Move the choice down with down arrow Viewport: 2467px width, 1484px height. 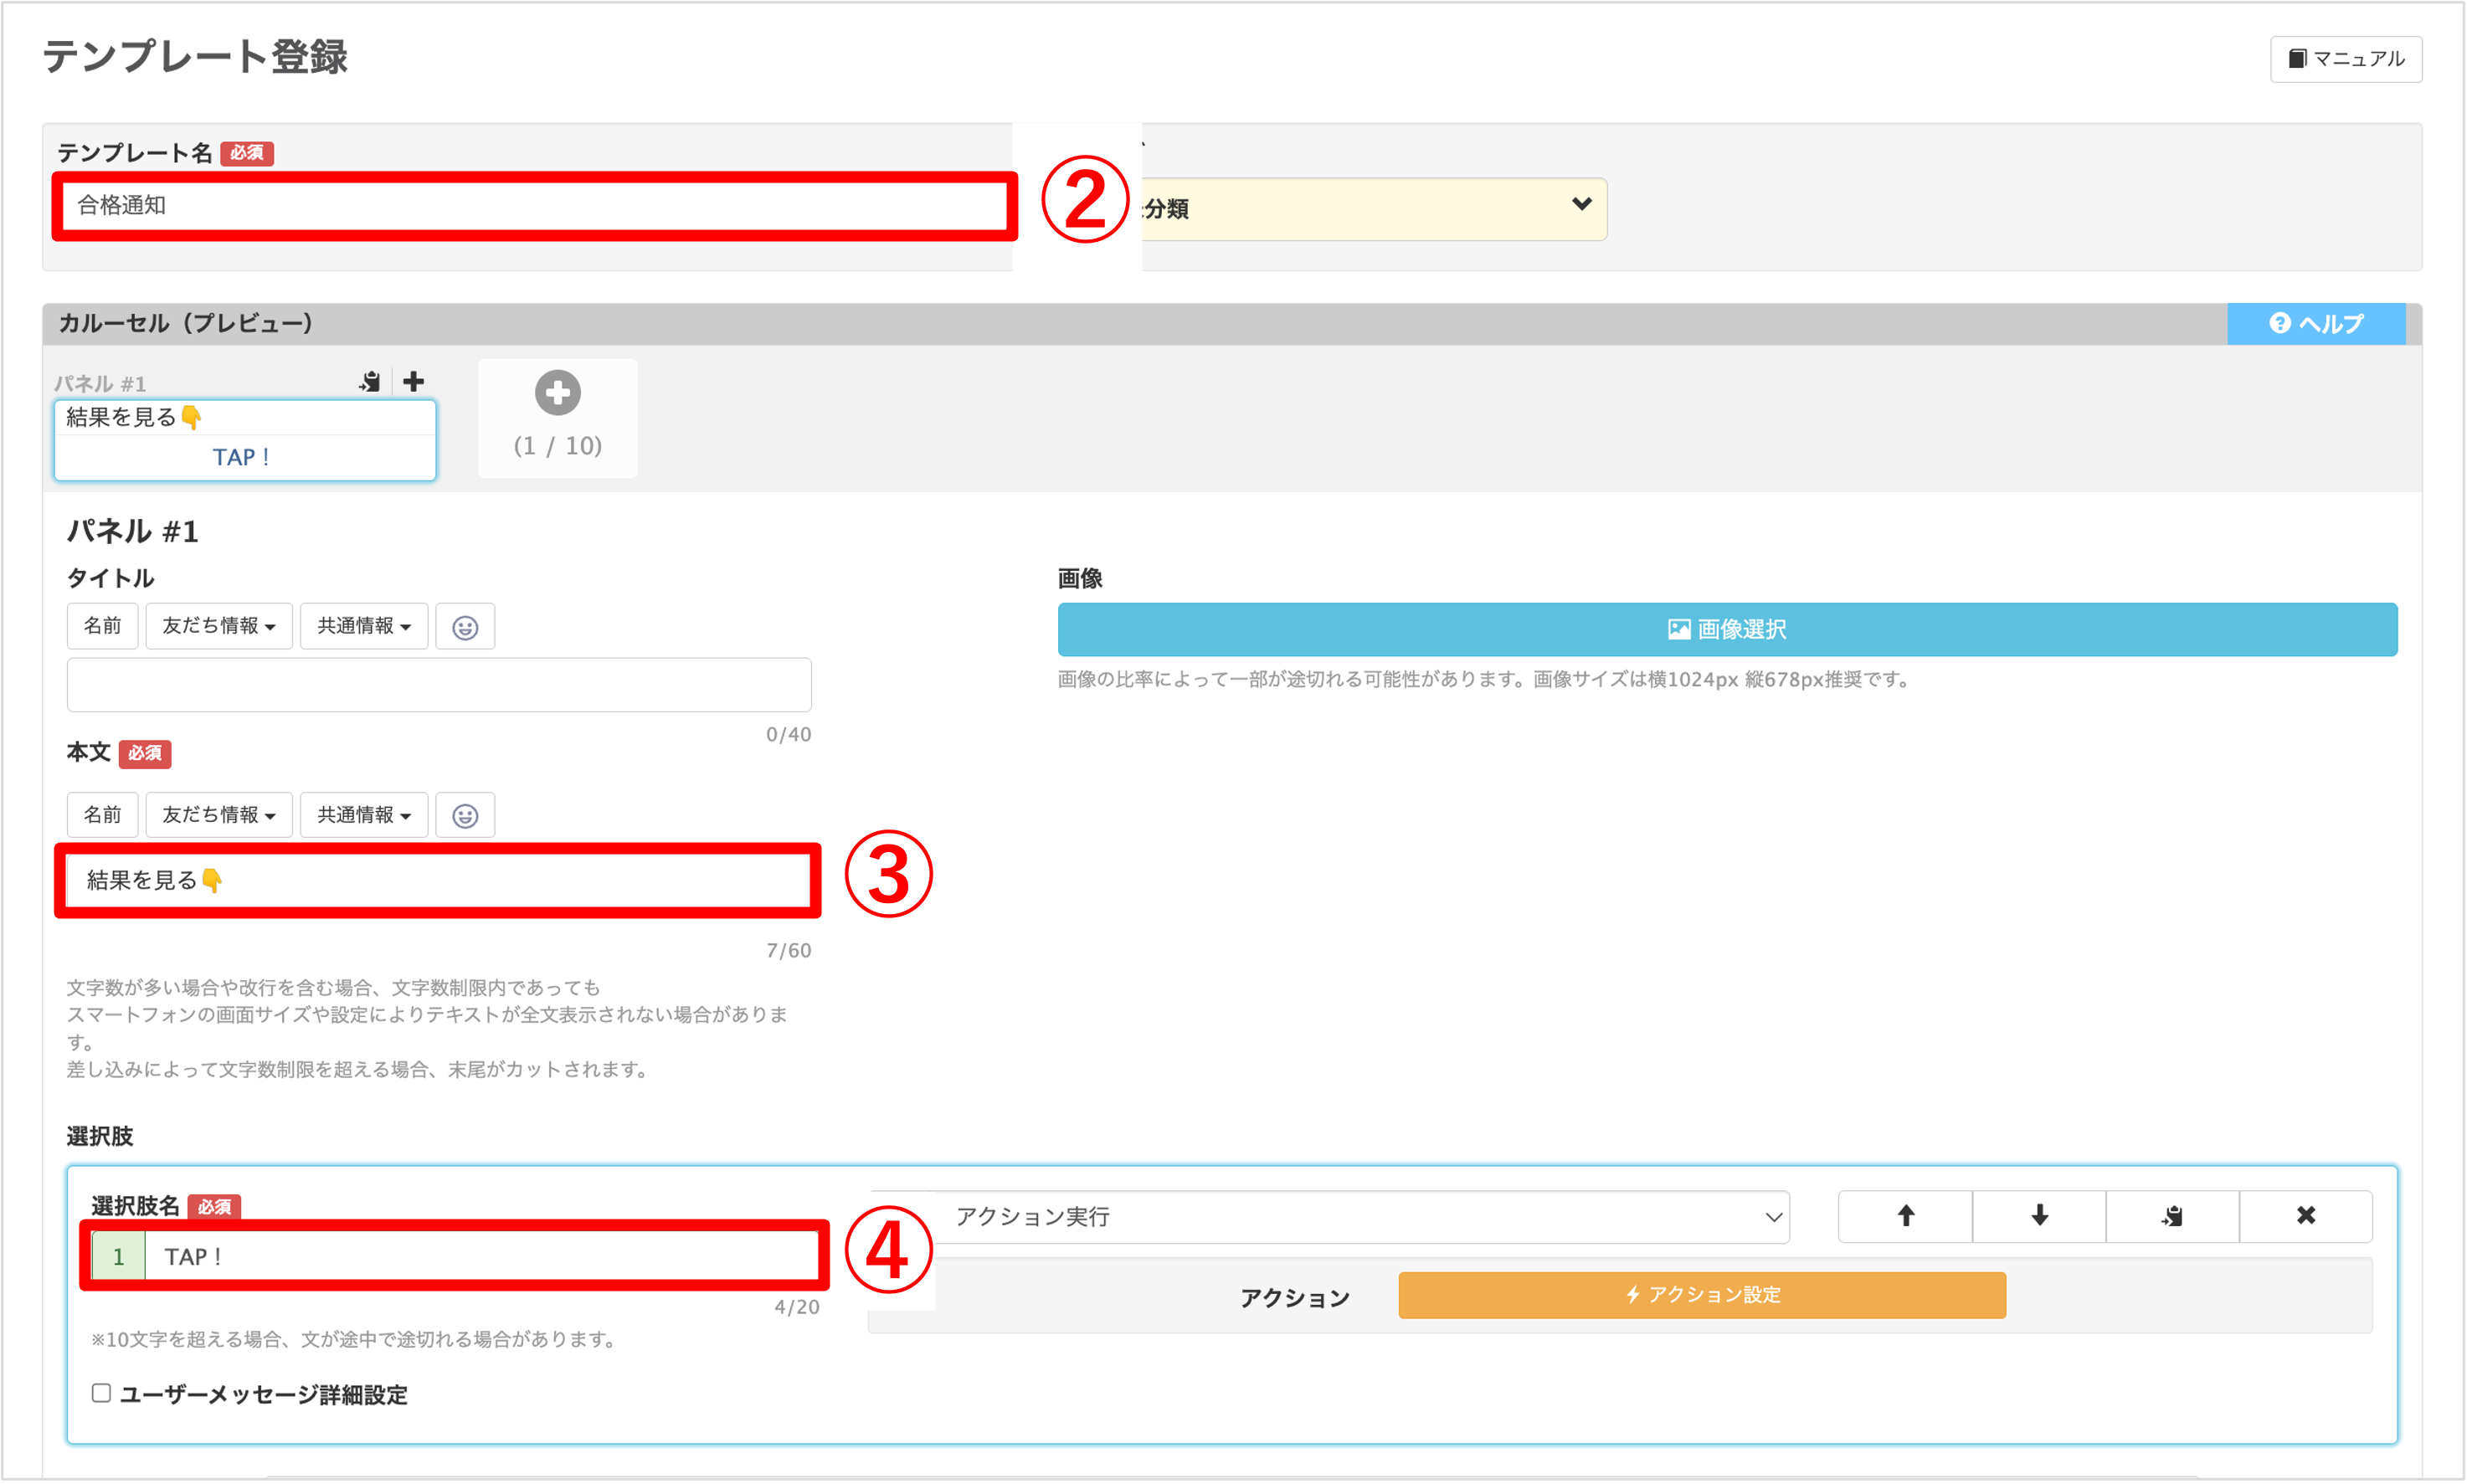(2040, 1216)
